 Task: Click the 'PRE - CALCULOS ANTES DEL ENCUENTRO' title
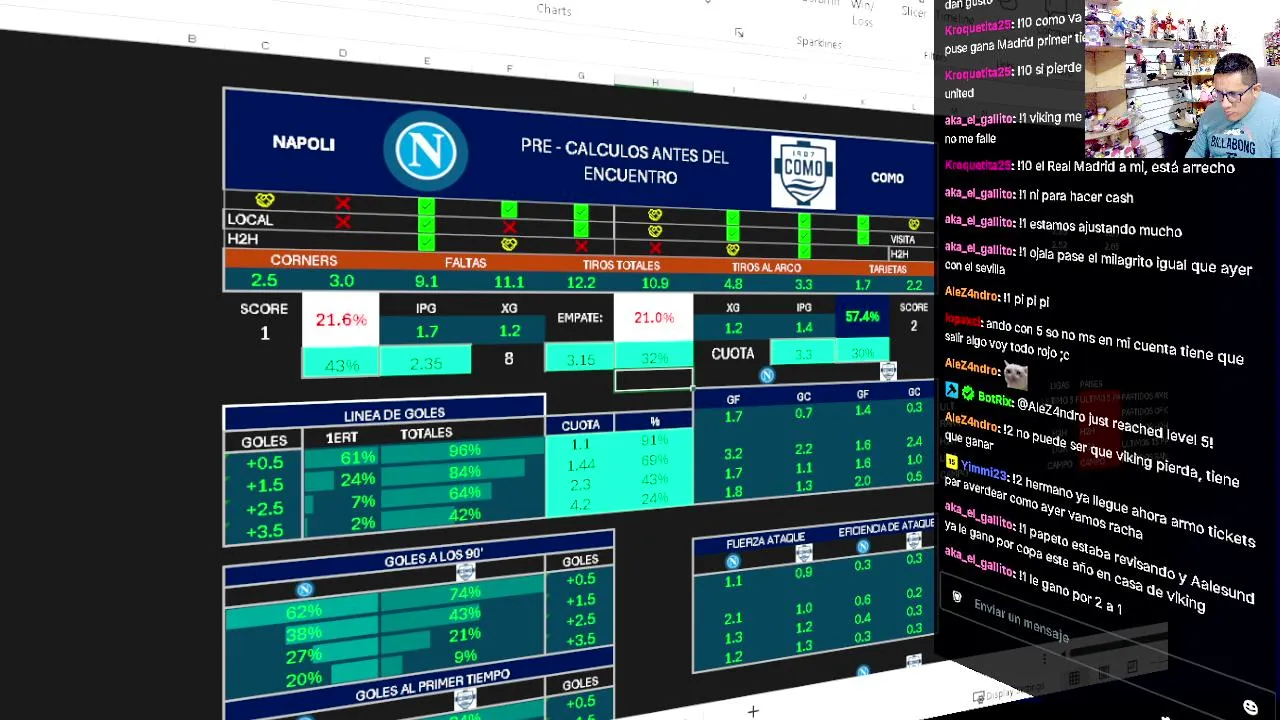625,164
